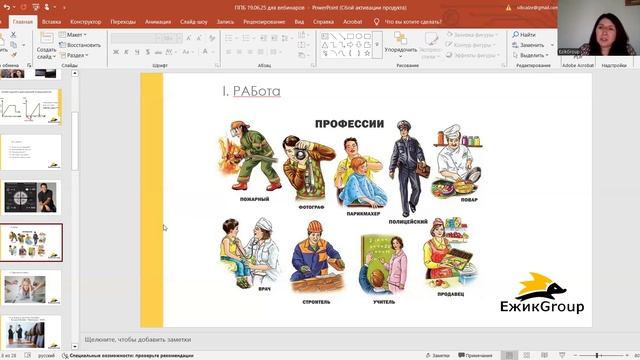Start slideshow from status bar icon
Viewport: 640px width, 360px height.
[562, 356]
